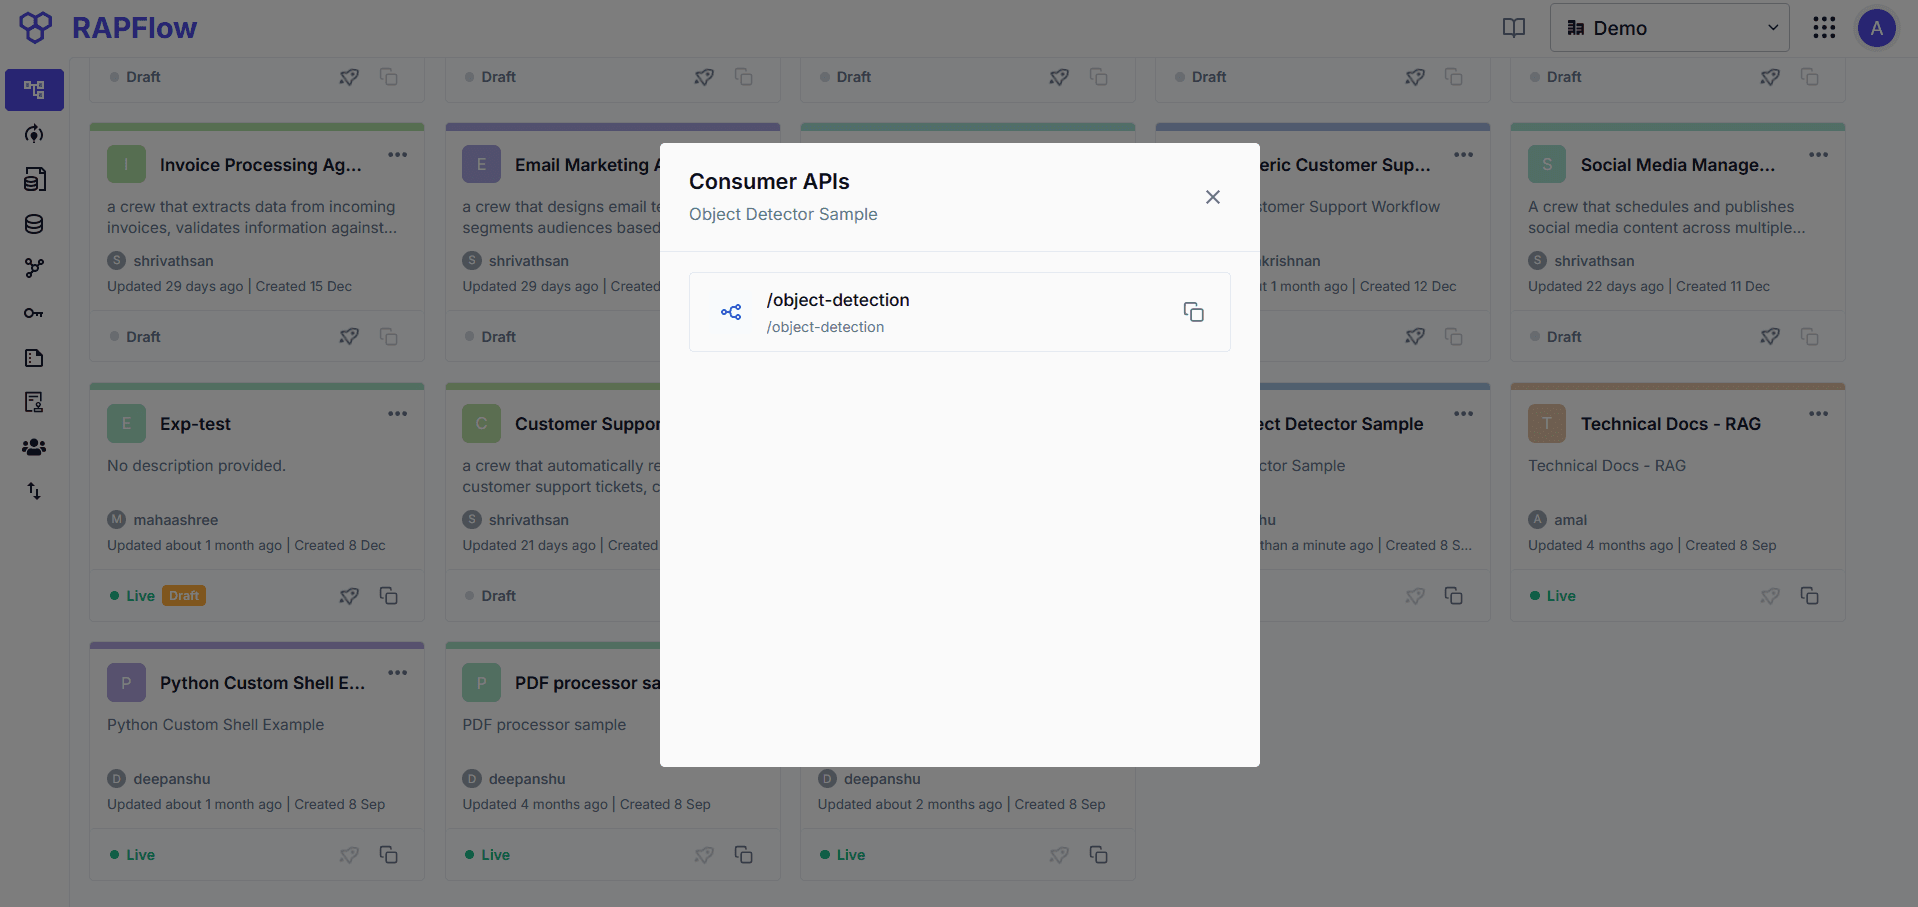The image size is (1918, 907).
Task: Click the import/export arrows icon in sidebar
Action: pyautogui.click(x=33, y=491)
